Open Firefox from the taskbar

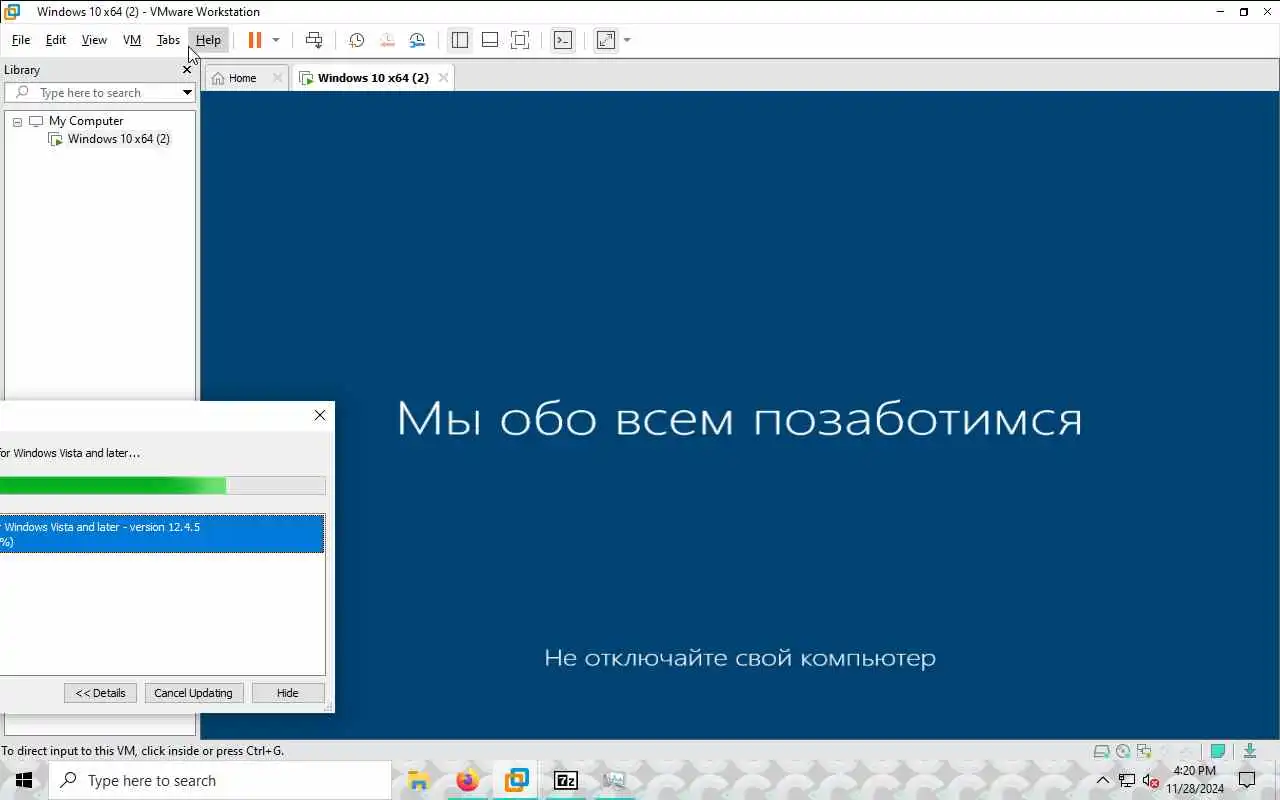pyautogui.click(x=467, y=781)
